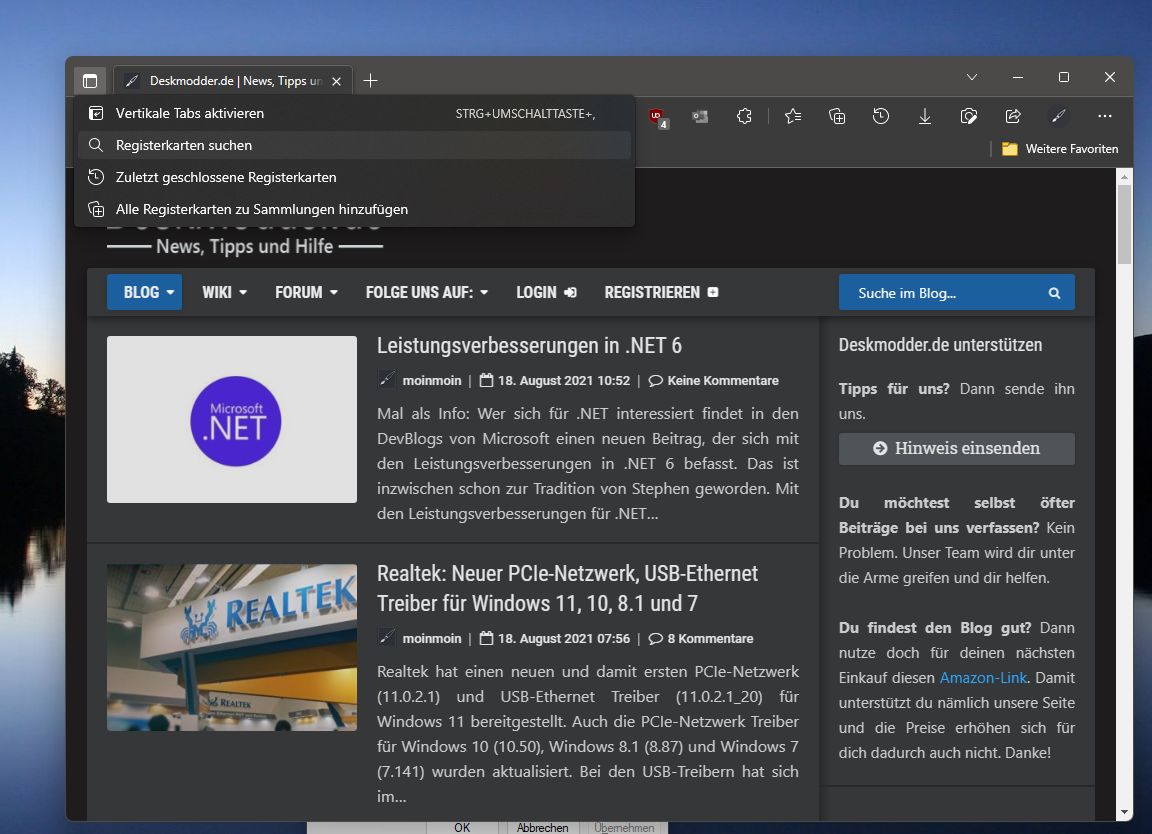The height and width of the screenshot is (834, 1152).
Task: Open the Keine Kommentare link
Action: [x=713, y=381]
